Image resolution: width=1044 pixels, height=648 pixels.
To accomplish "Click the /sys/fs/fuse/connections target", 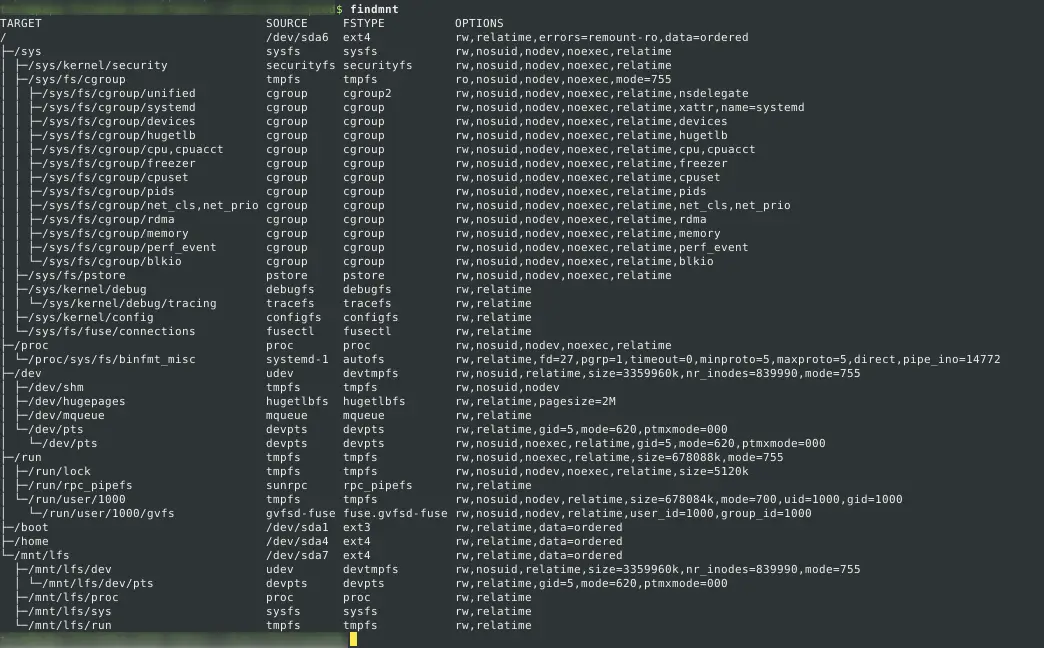I will 112,331.
